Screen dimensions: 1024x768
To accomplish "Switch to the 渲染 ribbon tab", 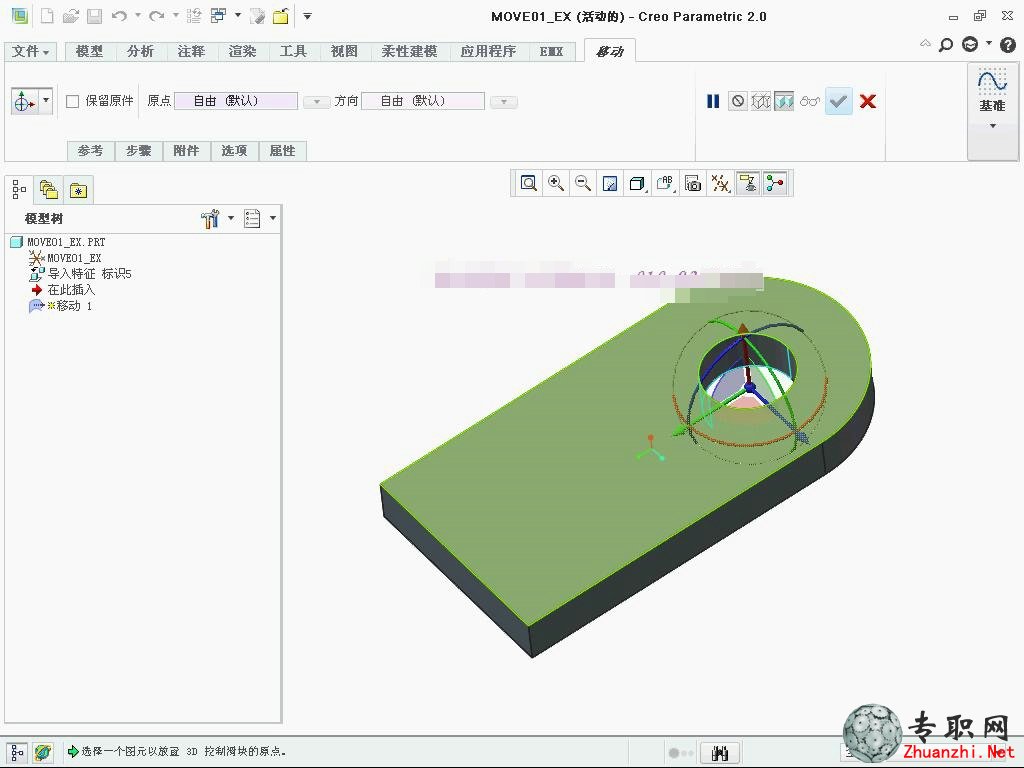I will click(242, 51).
